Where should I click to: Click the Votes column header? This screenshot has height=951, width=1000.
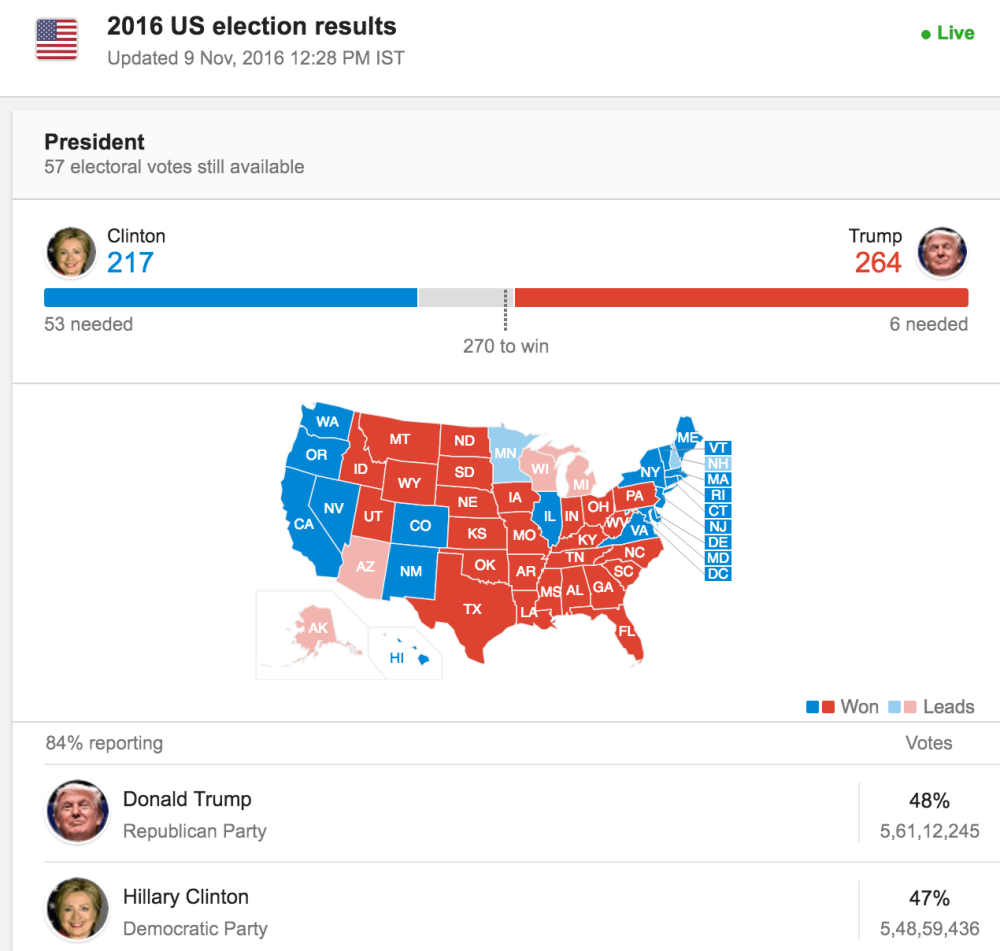929,743
